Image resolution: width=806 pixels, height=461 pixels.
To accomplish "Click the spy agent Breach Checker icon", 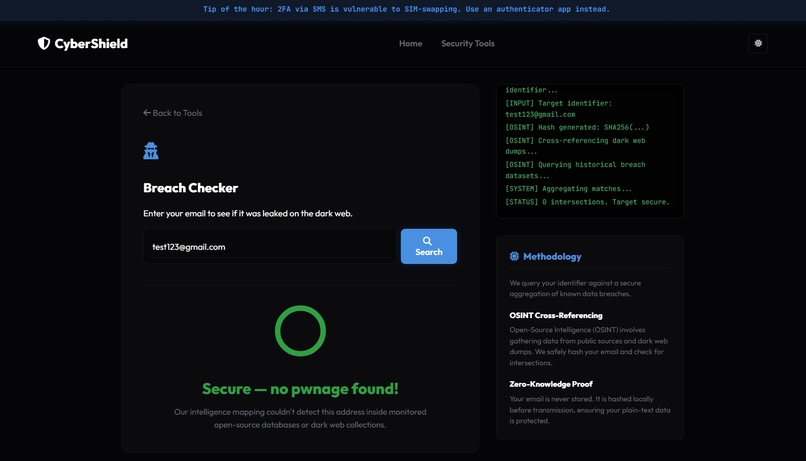I will pos(151,151).
